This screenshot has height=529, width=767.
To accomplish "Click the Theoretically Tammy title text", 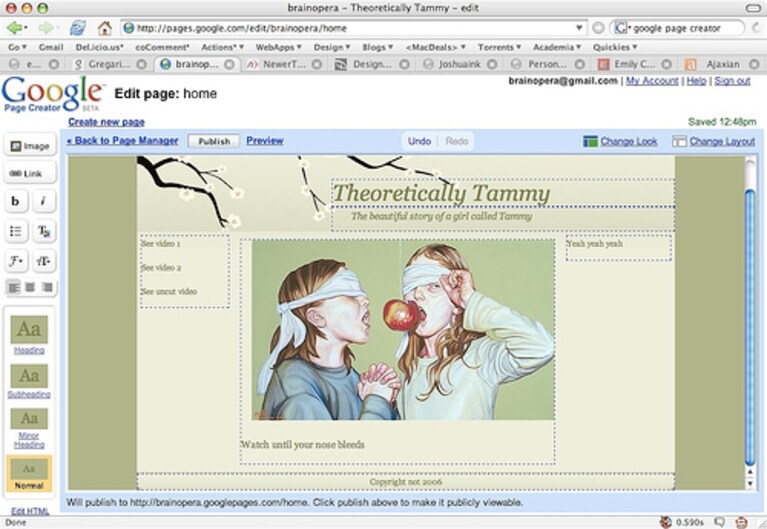I will pyautogui.click(x=441, y=193).
